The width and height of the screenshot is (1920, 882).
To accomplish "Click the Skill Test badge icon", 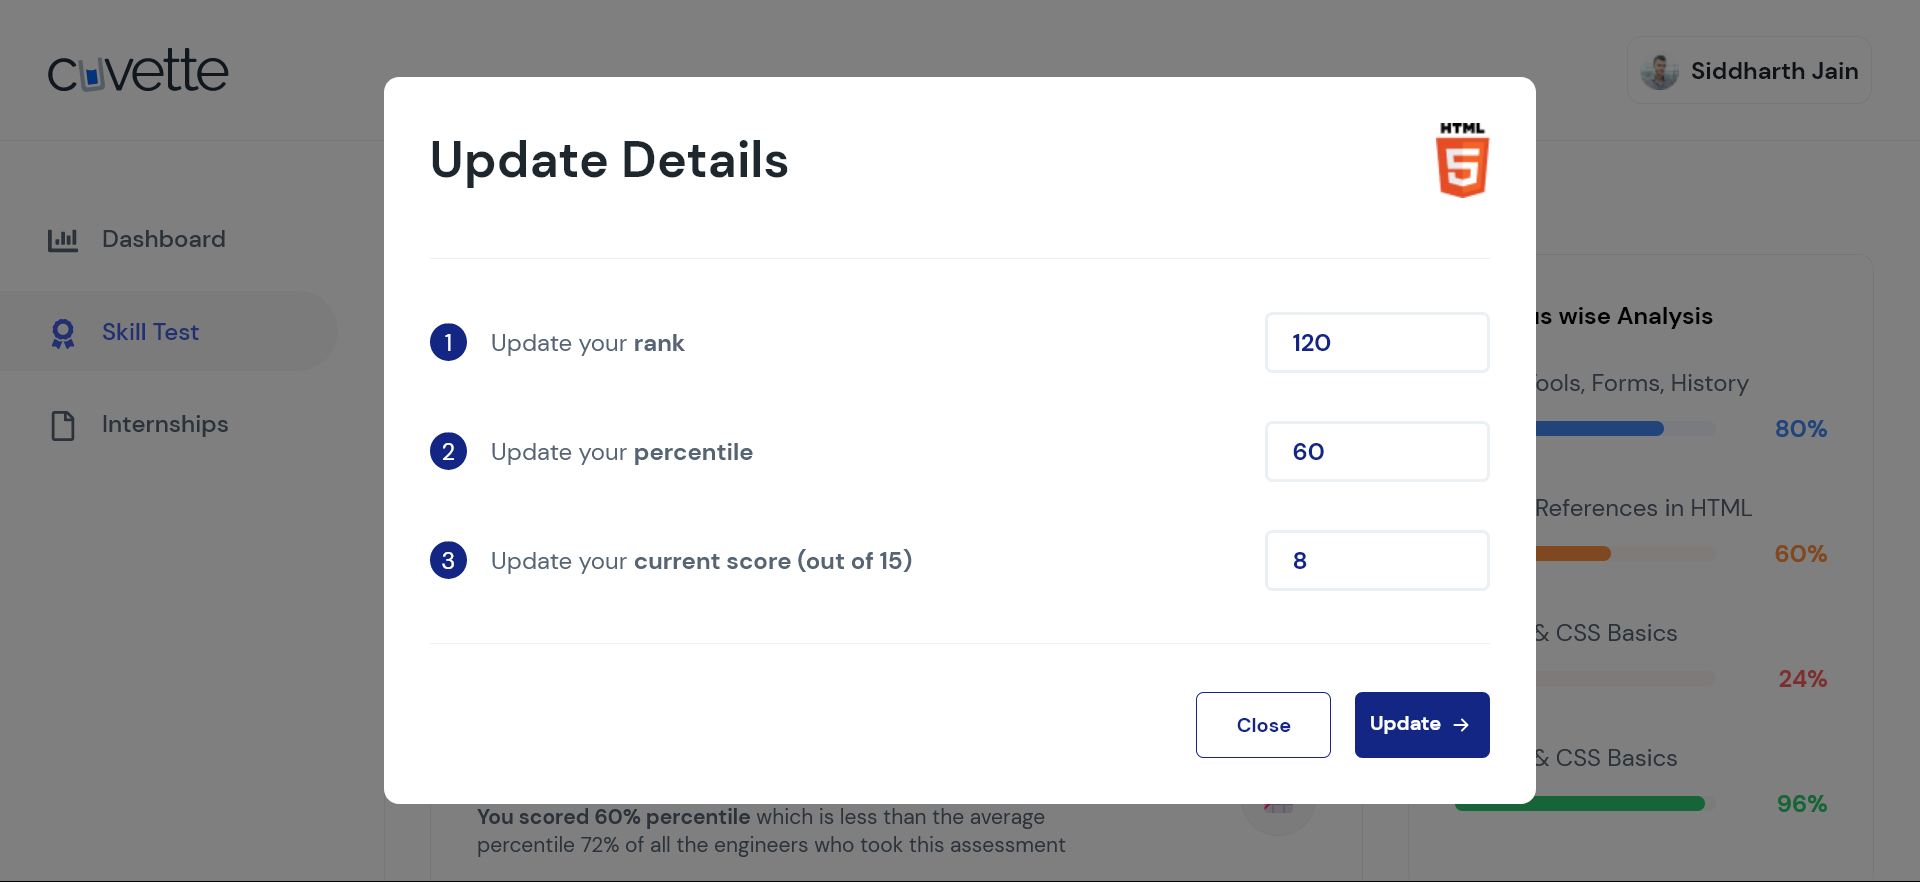I will coord(62,332).
